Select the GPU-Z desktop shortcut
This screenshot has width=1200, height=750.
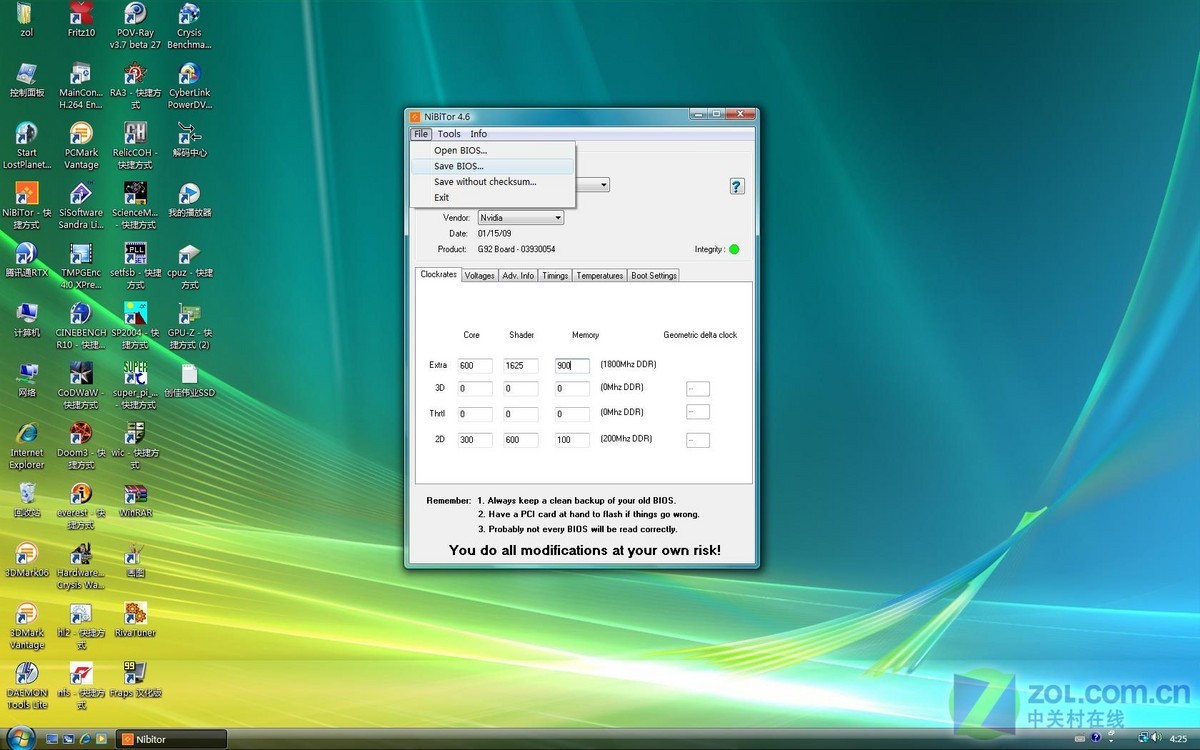click(189, 326)
